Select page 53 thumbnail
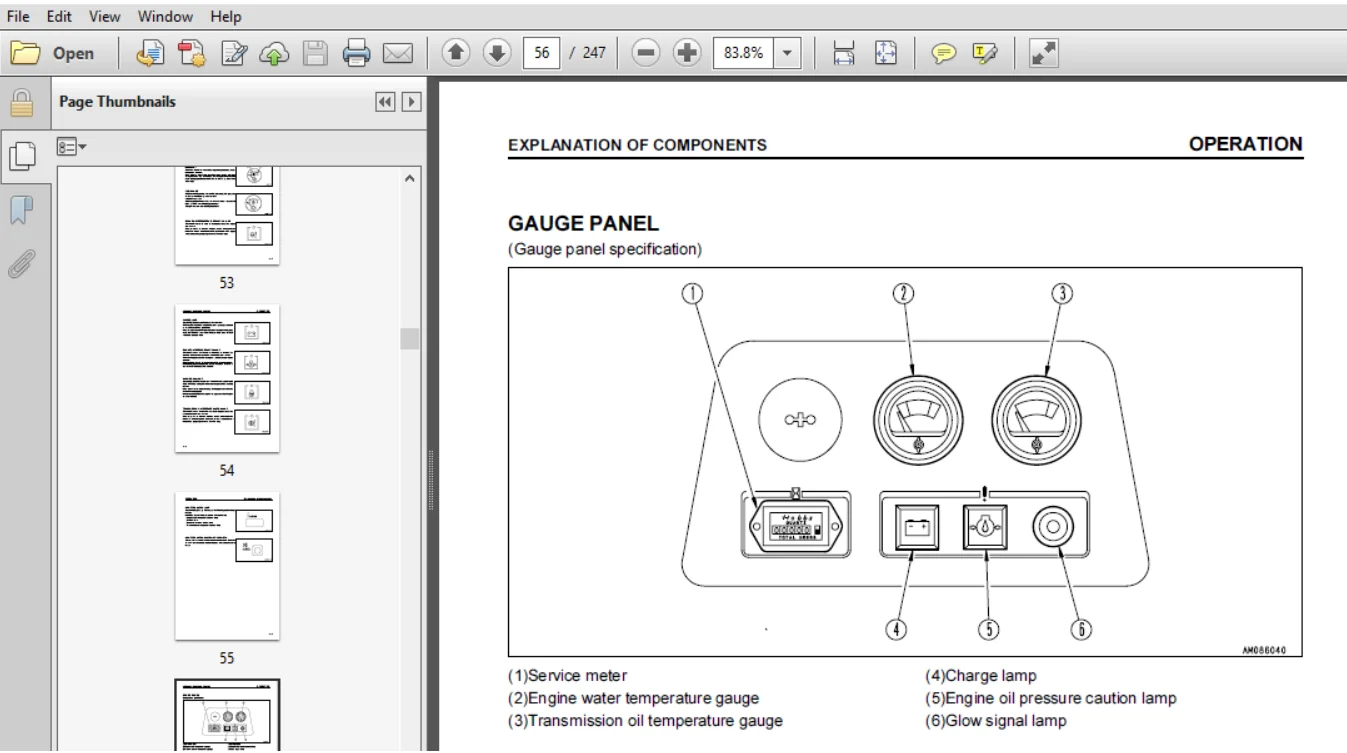Screen dimensions: 1347x753 227,214
